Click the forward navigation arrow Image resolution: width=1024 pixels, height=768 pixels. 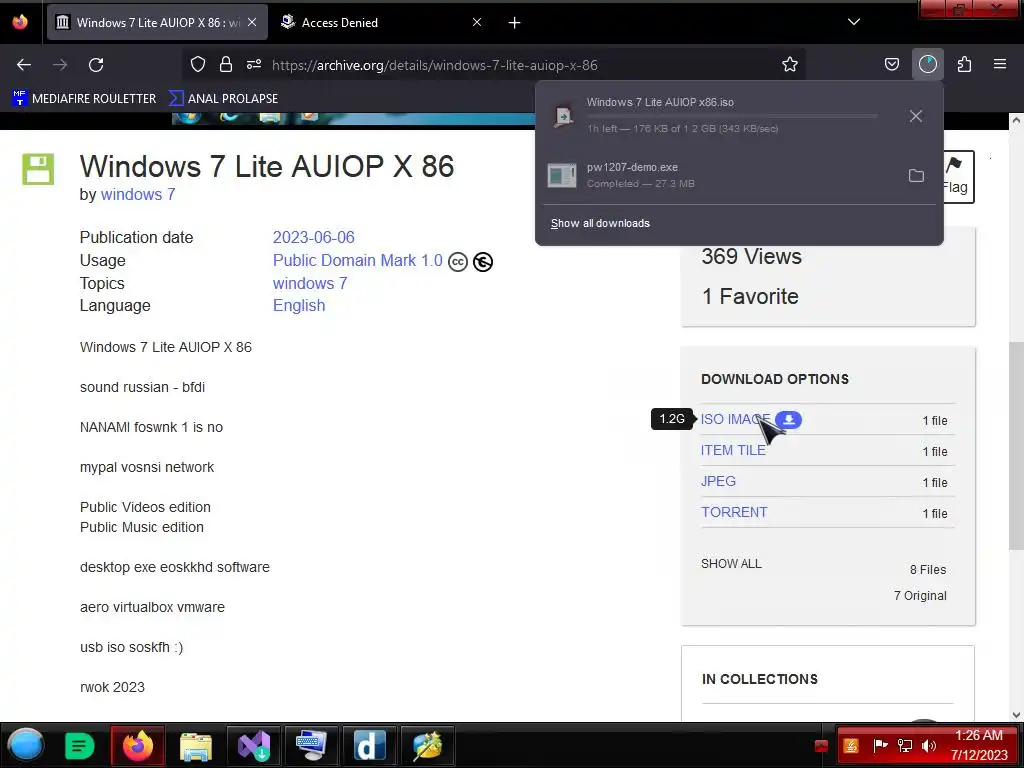tap(60, 65)
